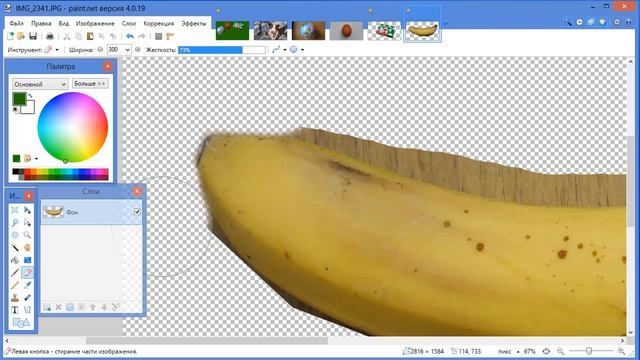Select the Ellipse Select tool

[x=15, y=235]
